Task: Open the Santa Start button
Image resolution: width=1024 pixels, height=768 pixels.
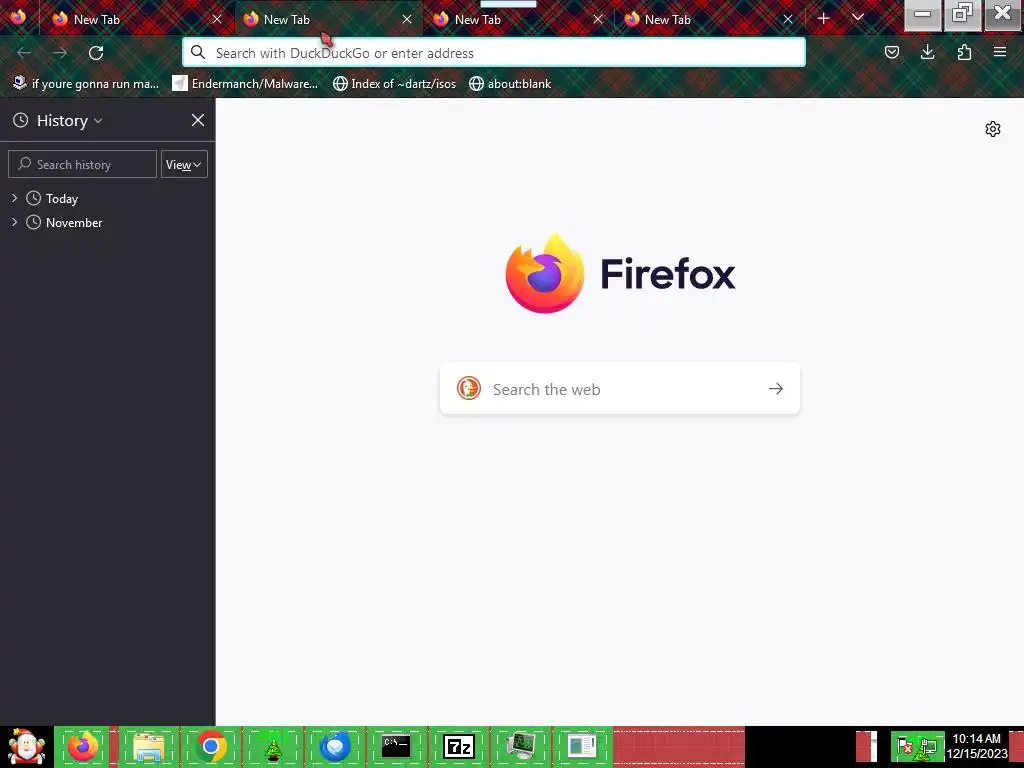Action: tap(26, 746)
